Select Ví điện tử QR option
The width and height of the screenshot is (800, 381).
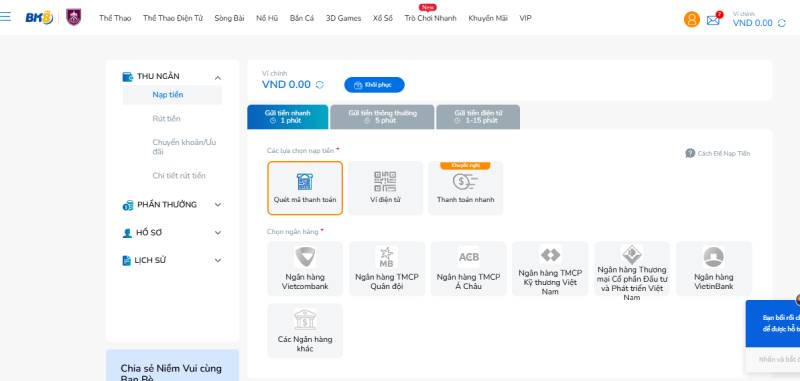pyautogui.click(x=385, y=188)
